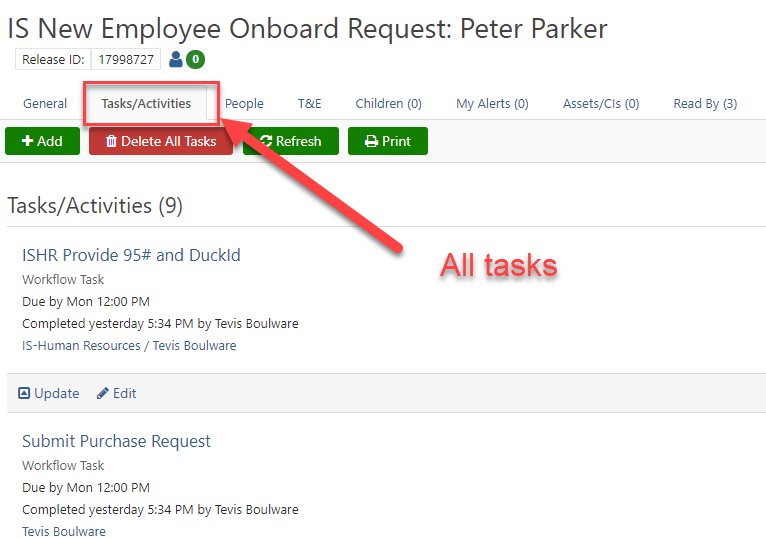Click the blue person icon beside Release ID
Screen dimensions: 766x539
pyautogui.click(x=175, y=59)
